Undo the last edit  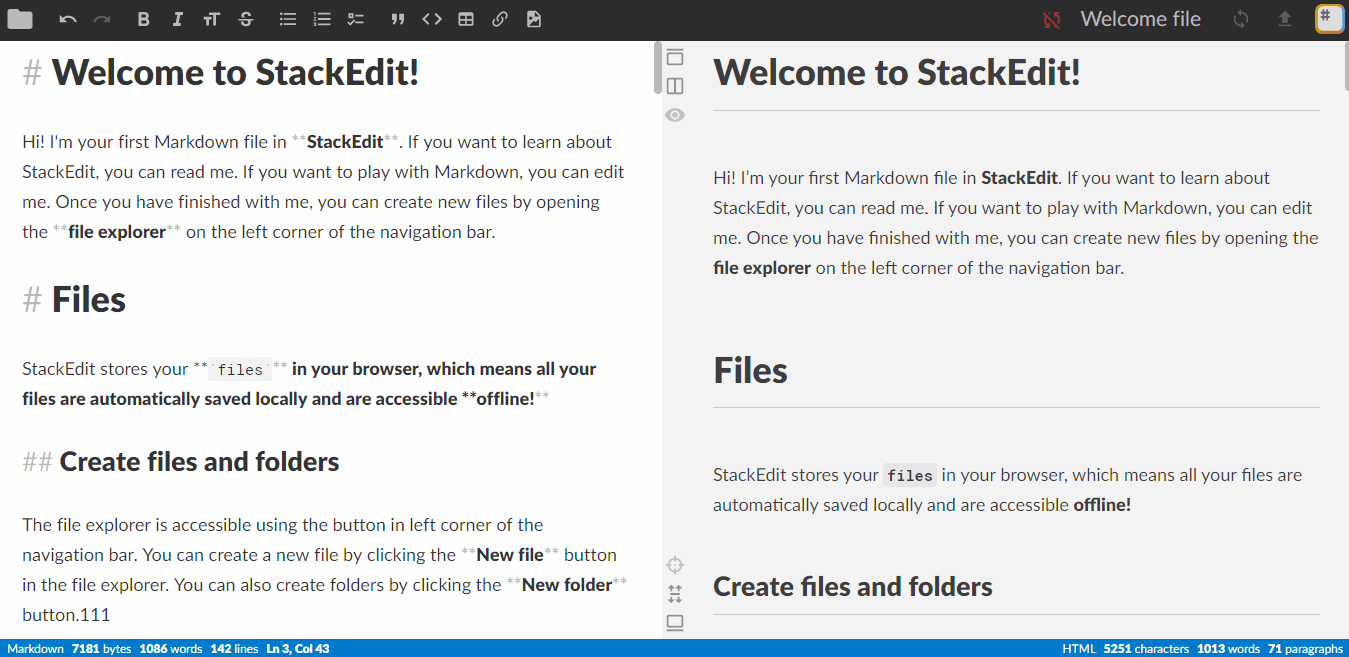tap(68, 19)
